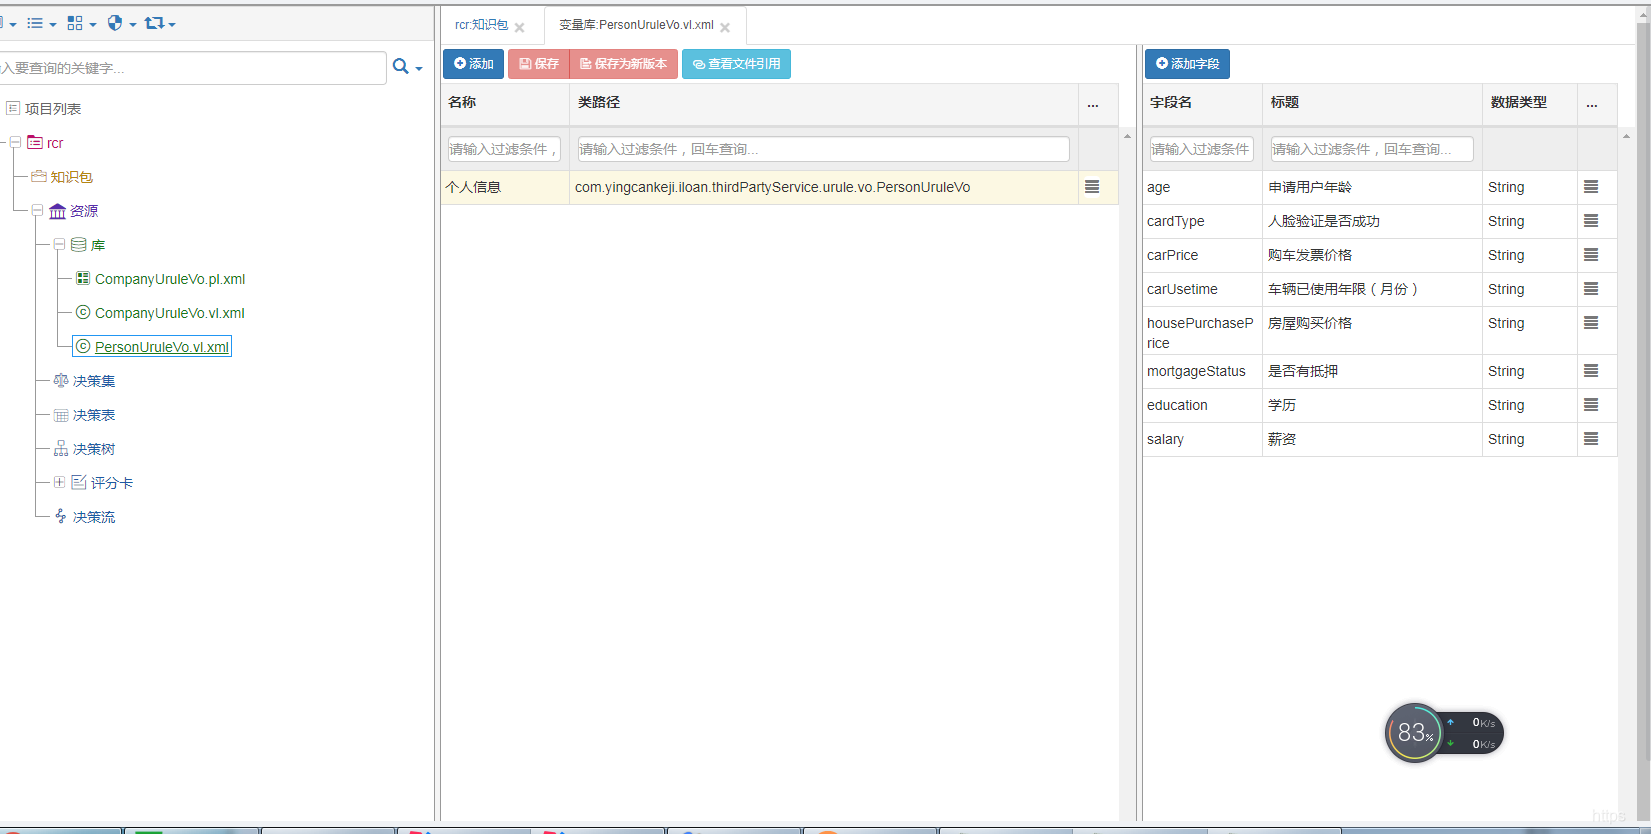Open the swap arrows icon dropdown in toolbar
The image size is (1651, 834).
160,23
